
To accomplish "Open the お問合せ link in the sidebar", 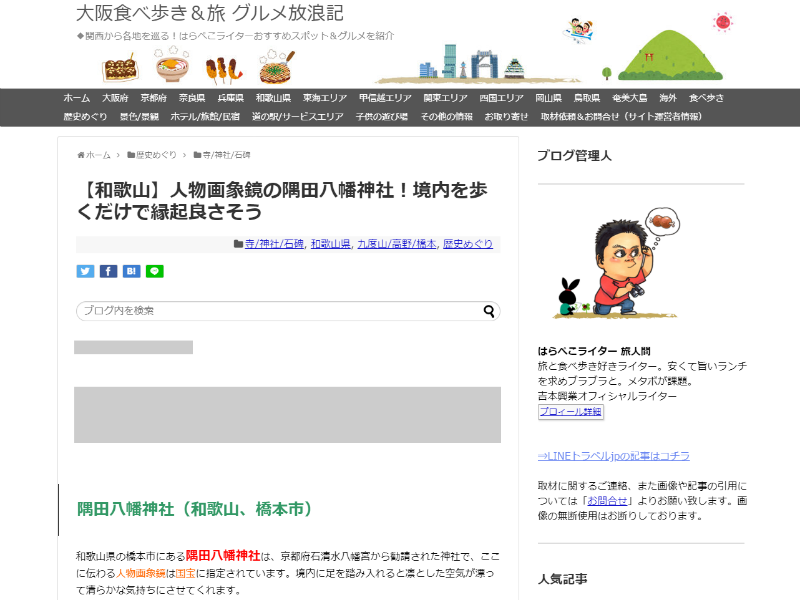I will [x=607, y=501].
